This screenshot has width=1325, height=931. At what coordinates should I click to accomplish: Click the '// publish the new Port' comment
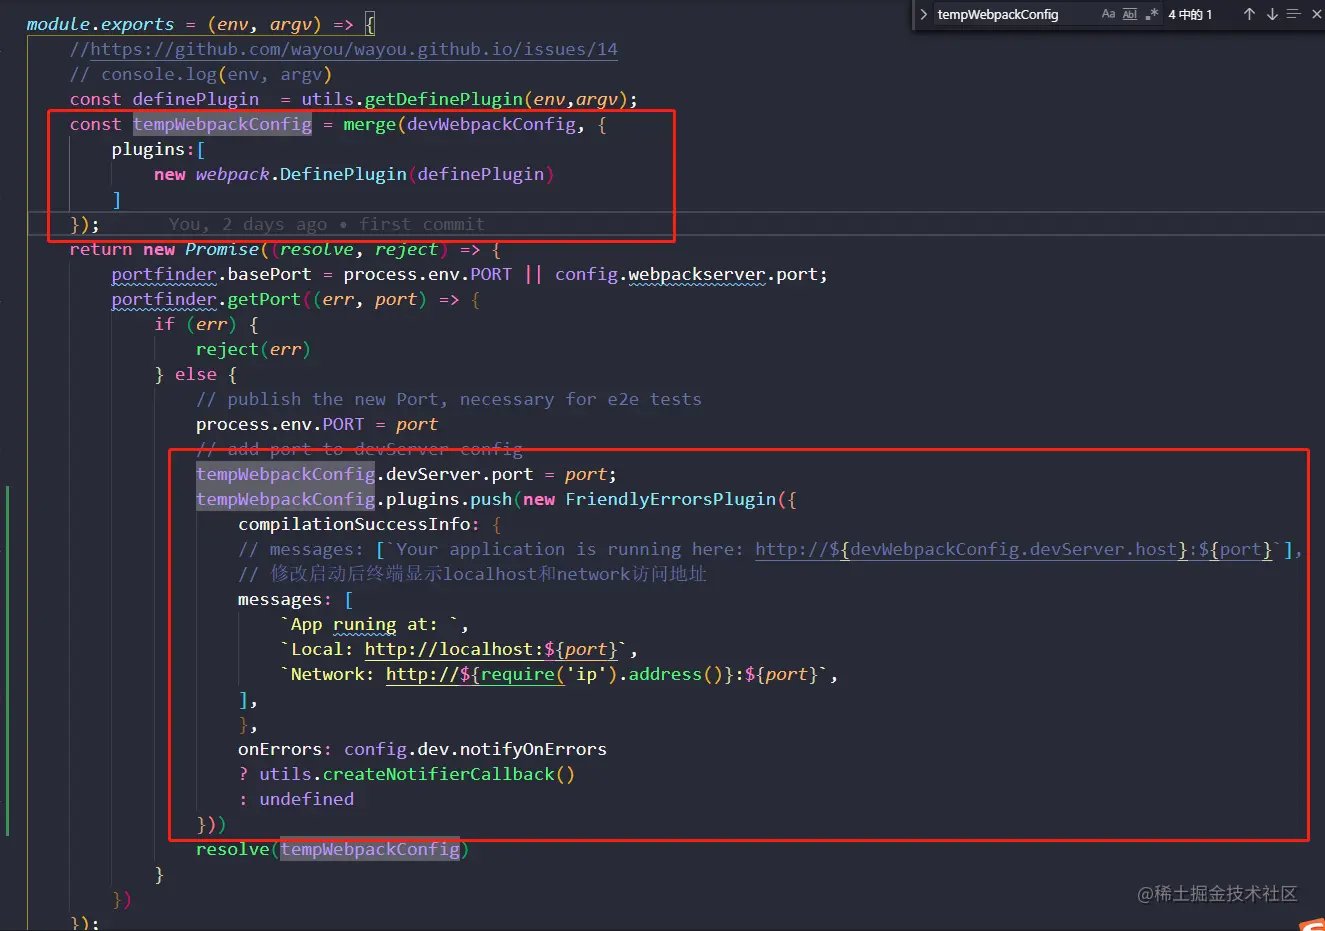[x=449, y=399]
